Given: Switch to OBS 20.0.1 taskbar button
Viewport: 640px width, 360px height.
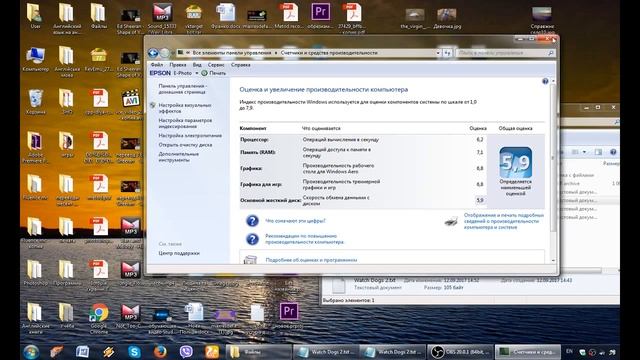Looking at the screenshot, I should tap(460, 352).
